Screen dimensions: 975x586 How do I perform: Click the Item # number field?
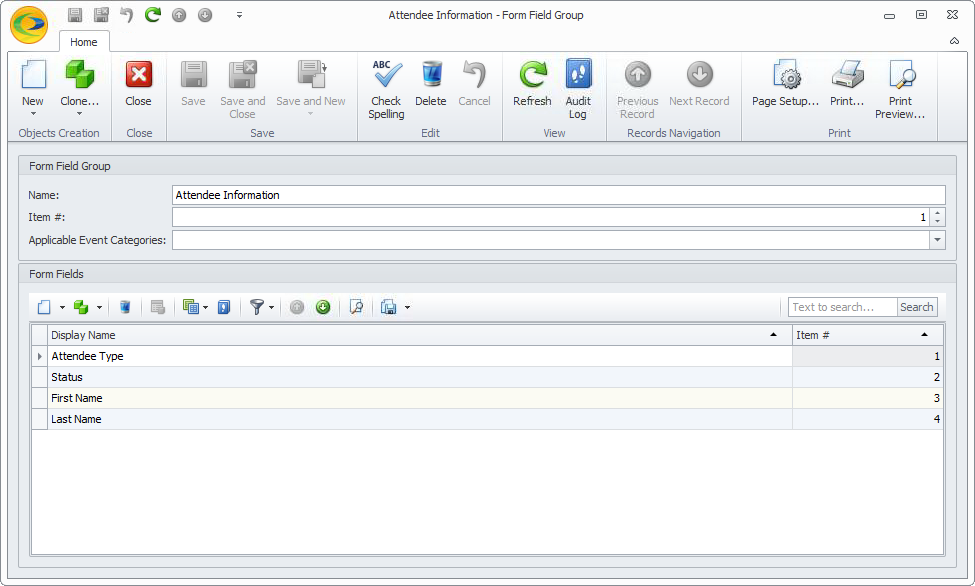coord(551,217)
